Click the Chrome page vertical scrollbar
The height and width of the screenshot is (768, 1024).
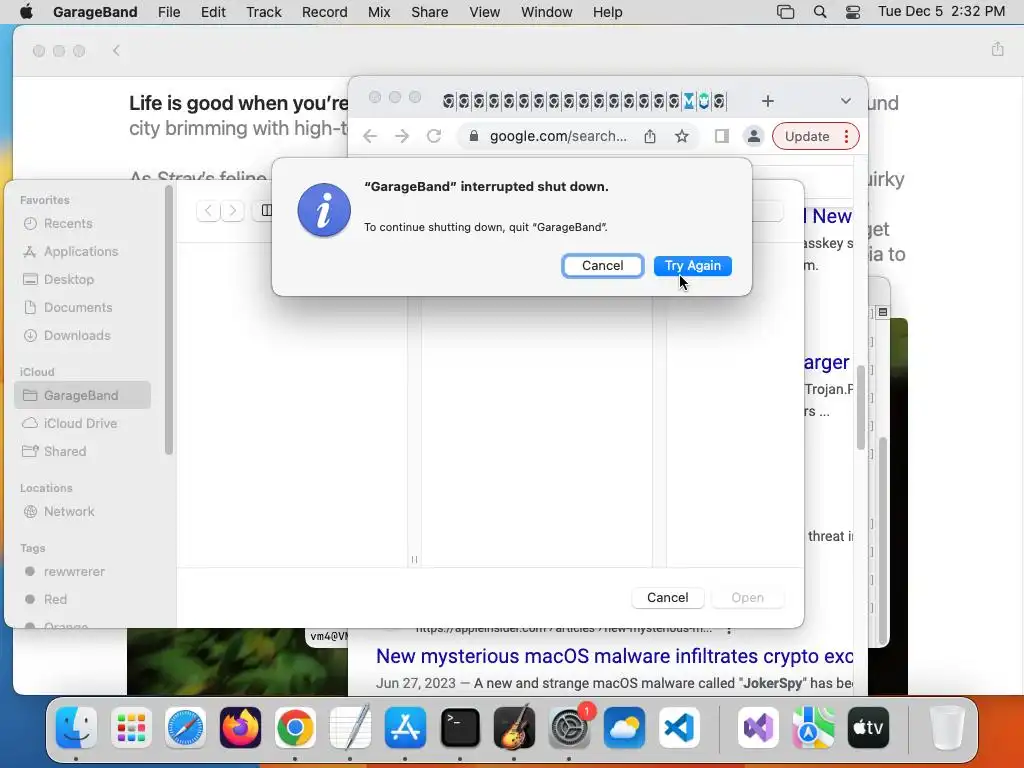pos(861,407)
